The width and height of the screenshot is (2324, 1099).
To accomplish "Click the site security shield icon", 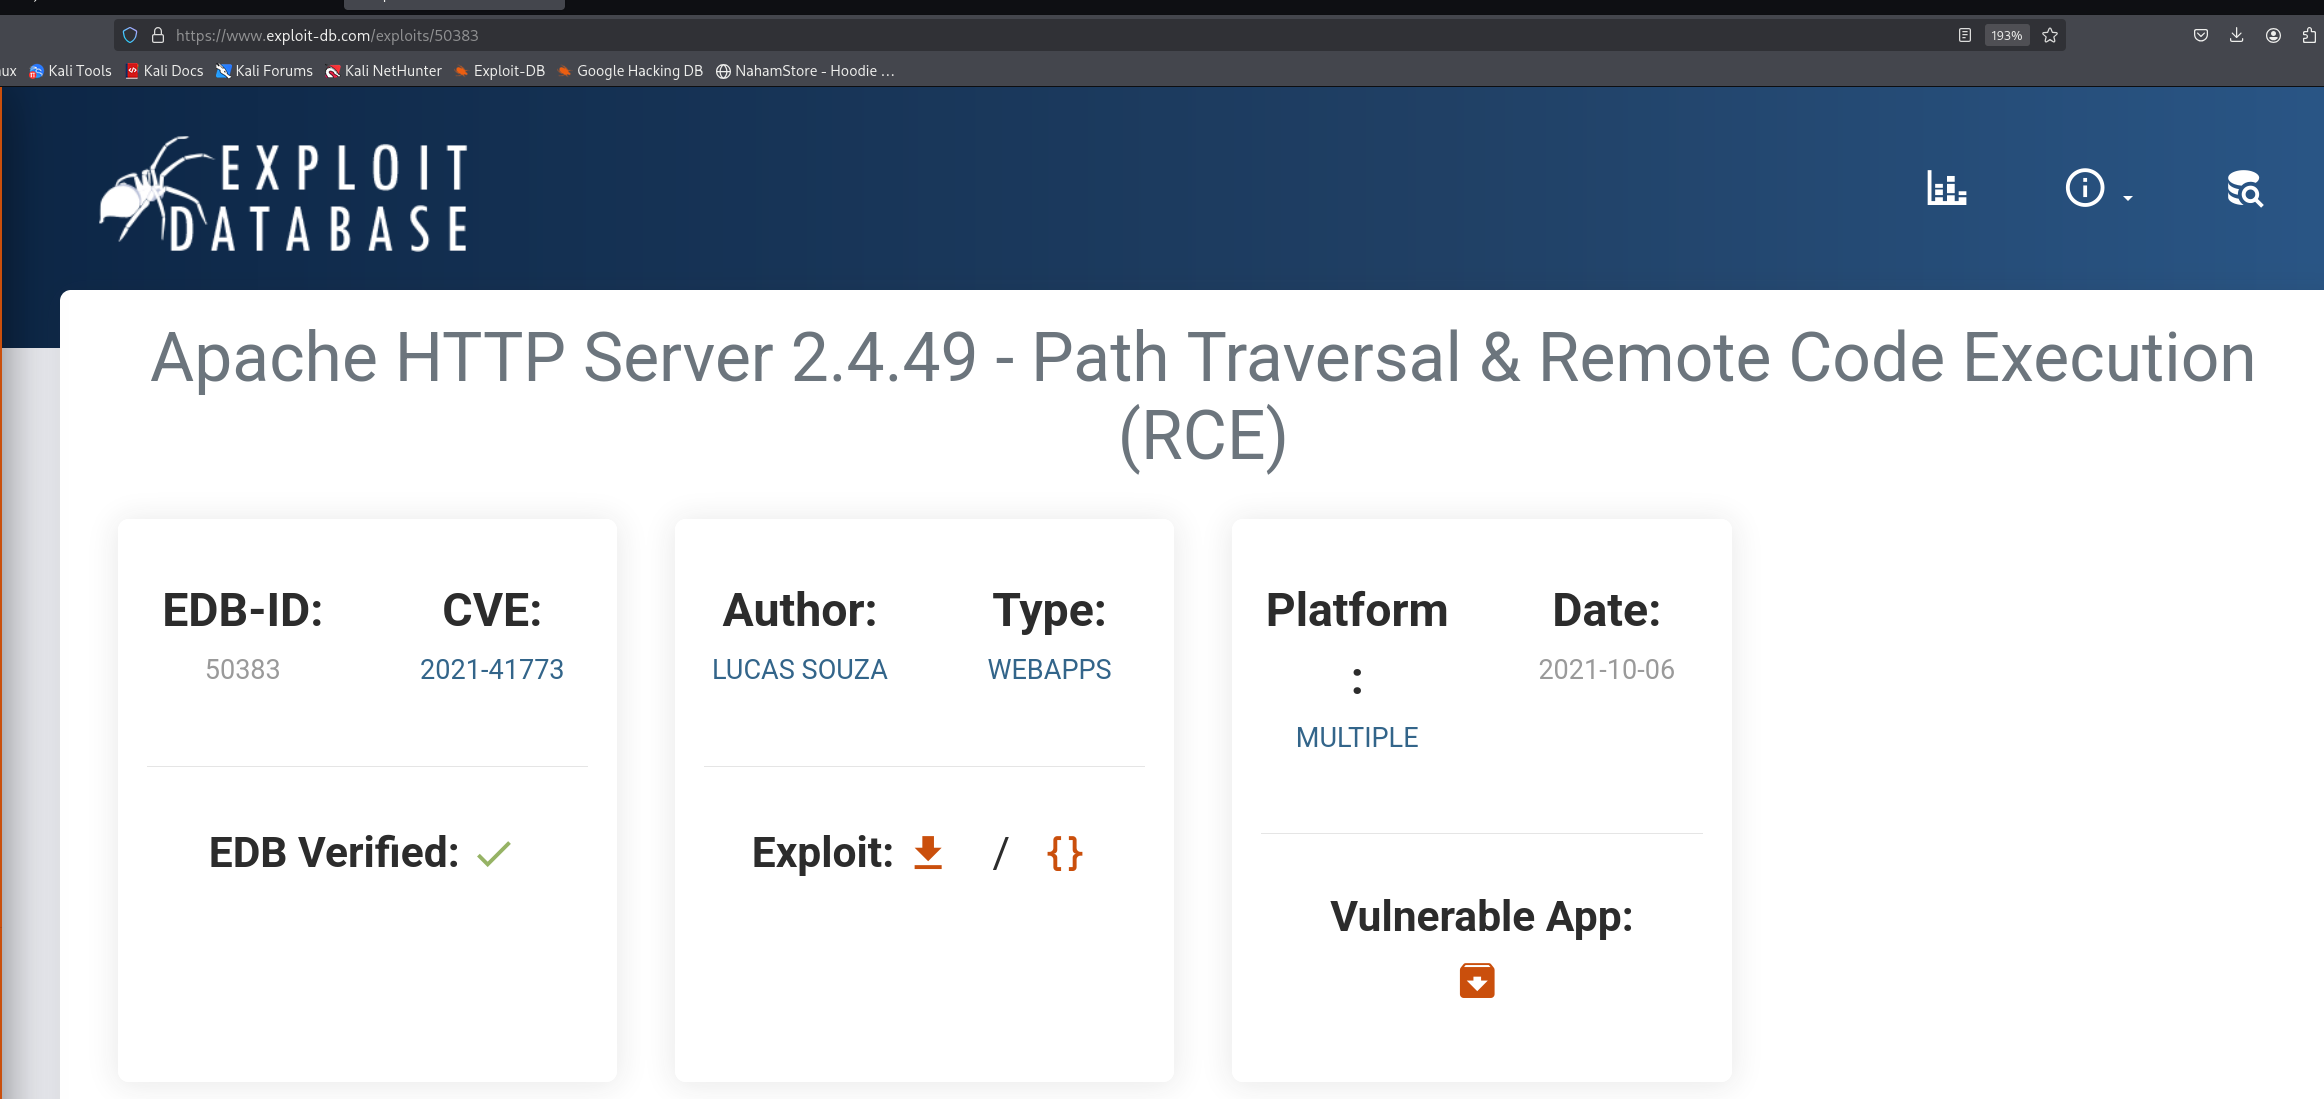I will (x=130, y=35).
